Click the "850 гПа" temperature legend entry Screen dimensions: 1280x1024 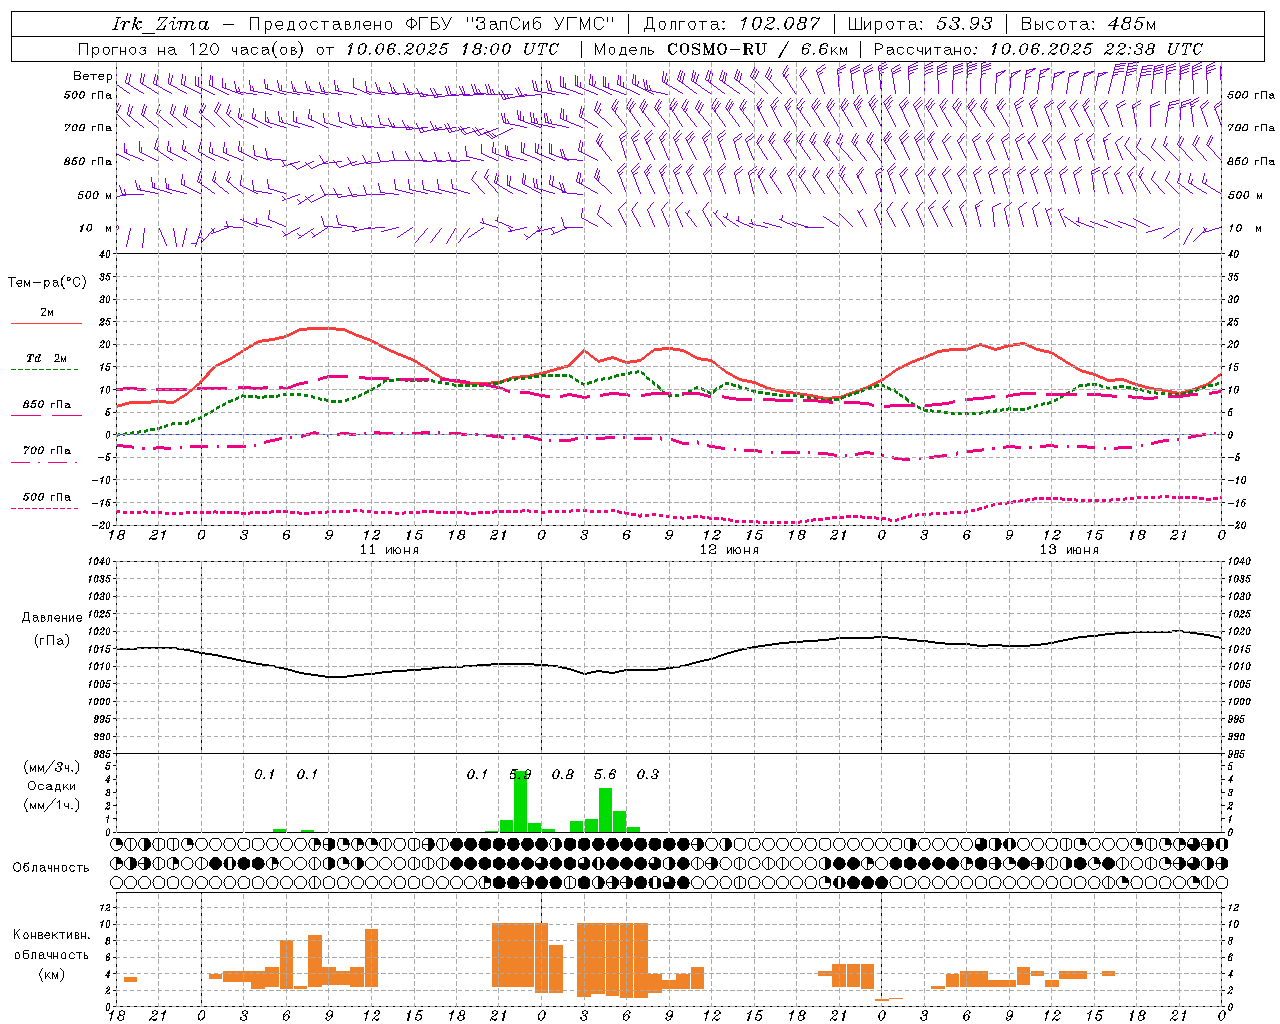[47, 405]
